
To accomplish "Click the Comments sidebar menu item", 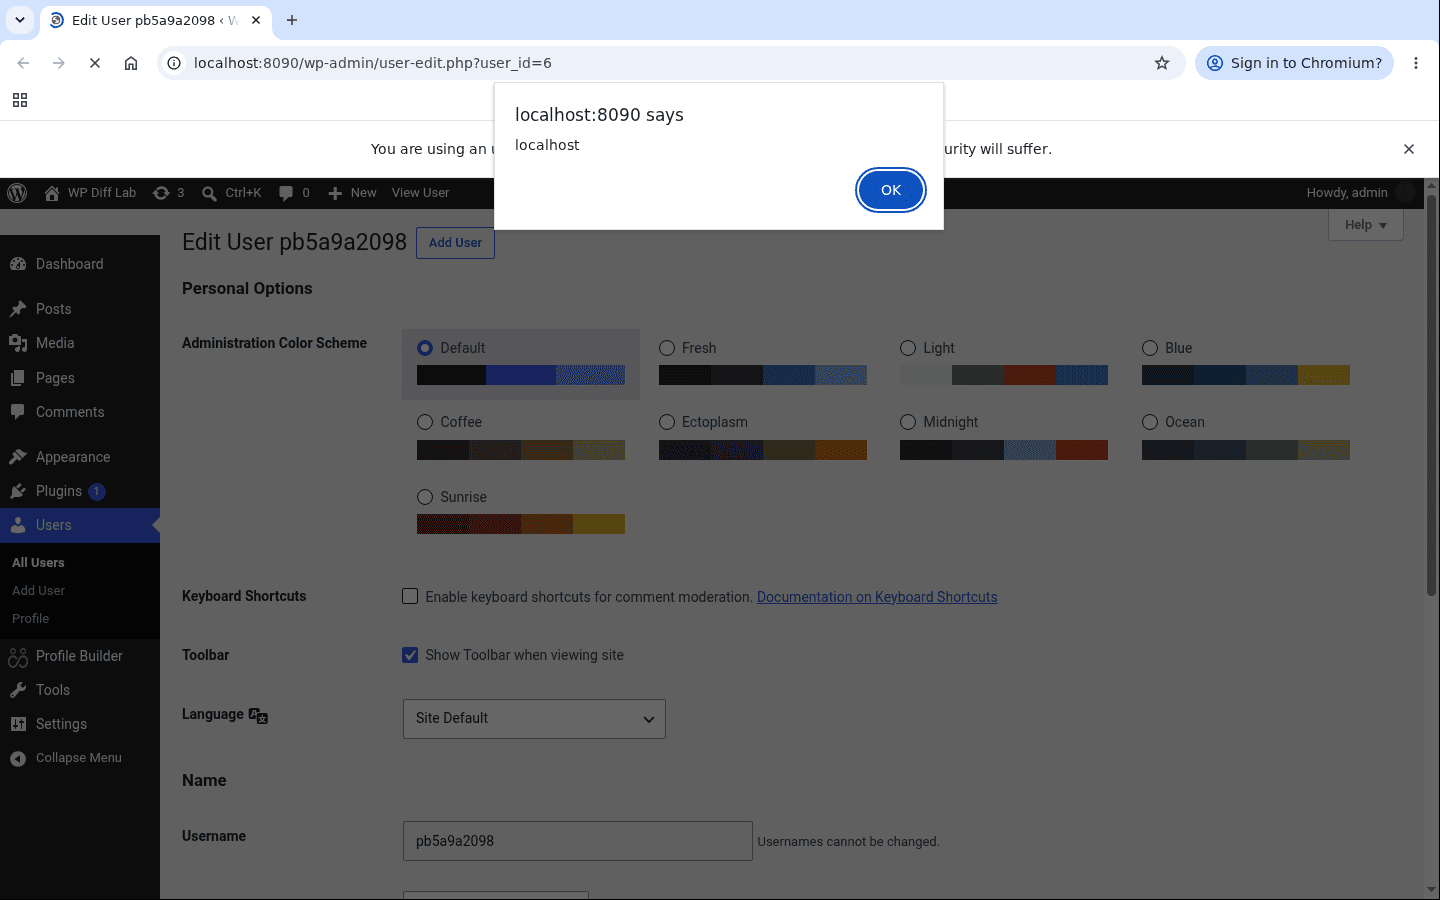I will (x=80, y=412).
